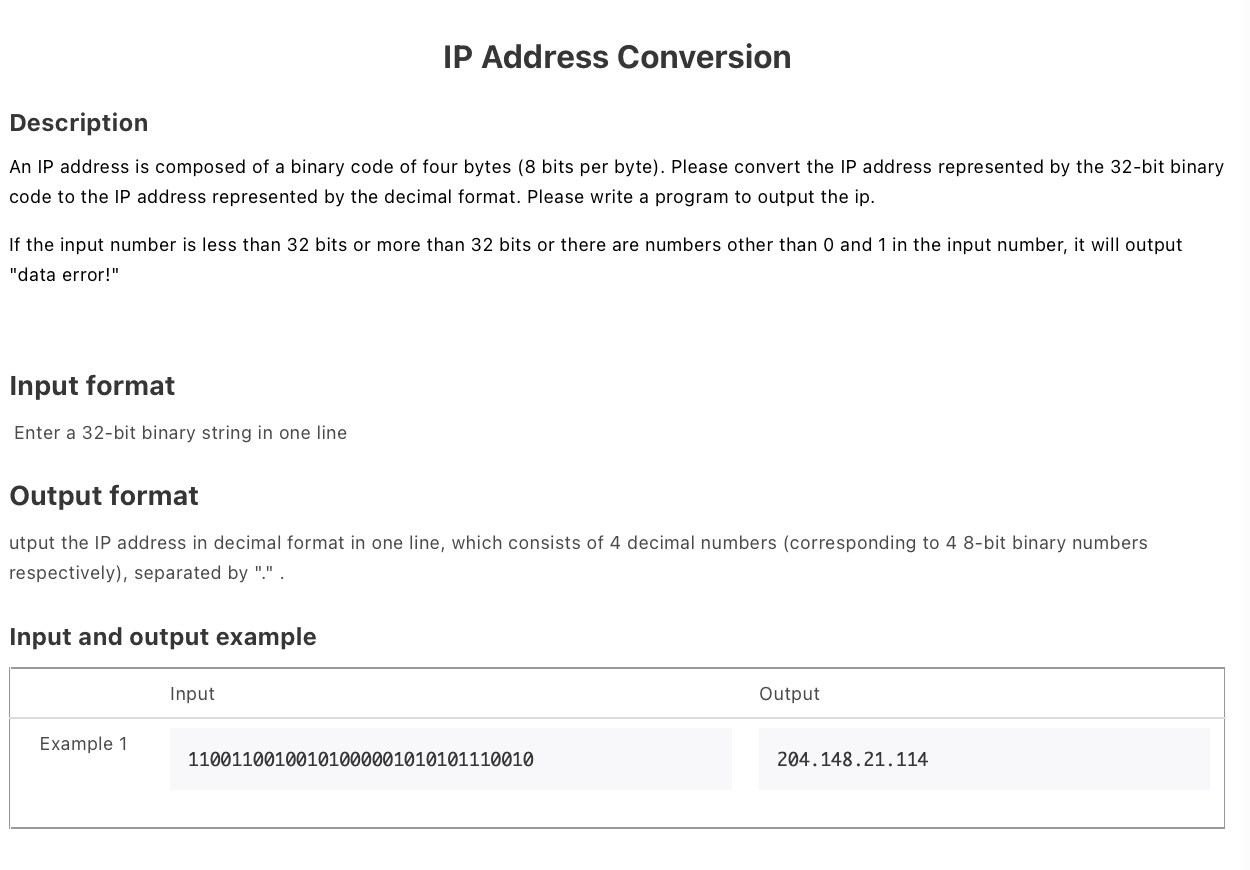Select the Description heading
Image resolution: width=1250 pixels, height=870 pixels.
pos(79,123)
